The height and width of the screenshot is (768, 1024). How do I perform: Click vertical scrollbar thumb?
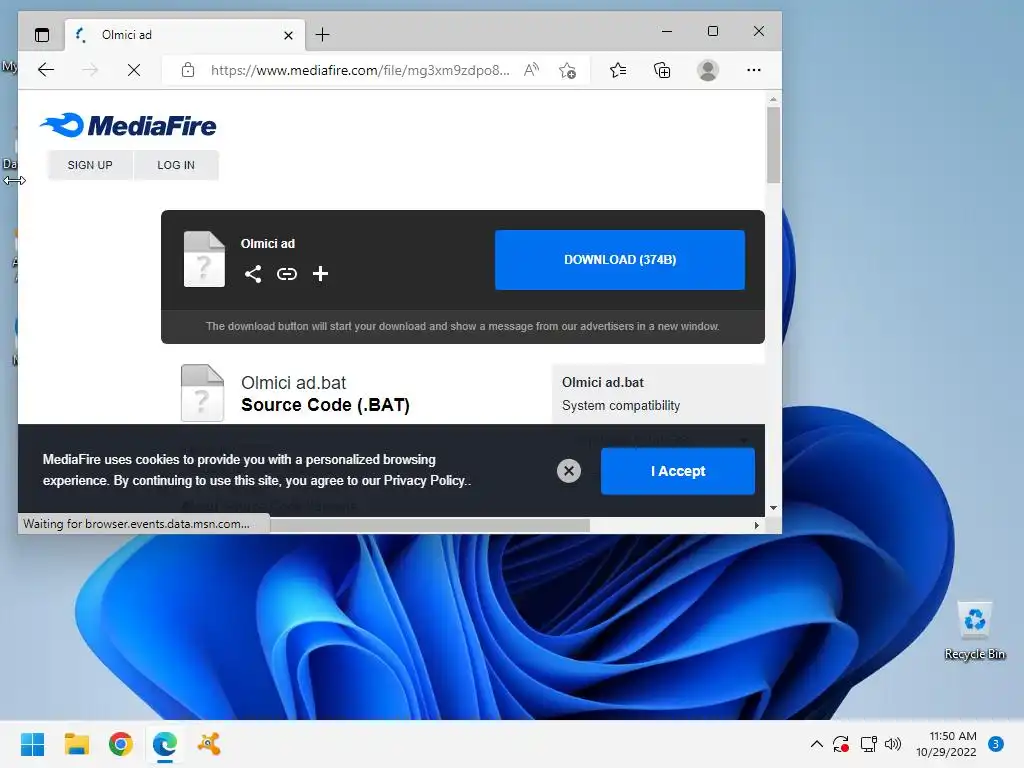click(x=773, y=145)
